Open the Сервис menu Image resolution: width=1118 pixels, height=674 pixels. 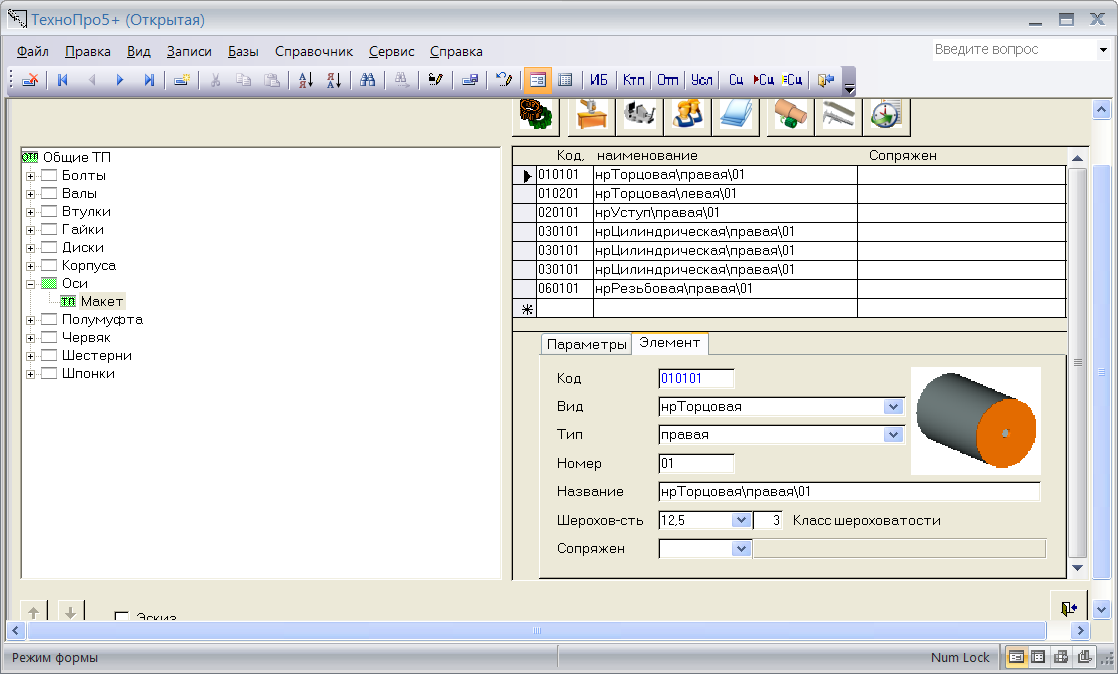(x=391, y=51)
